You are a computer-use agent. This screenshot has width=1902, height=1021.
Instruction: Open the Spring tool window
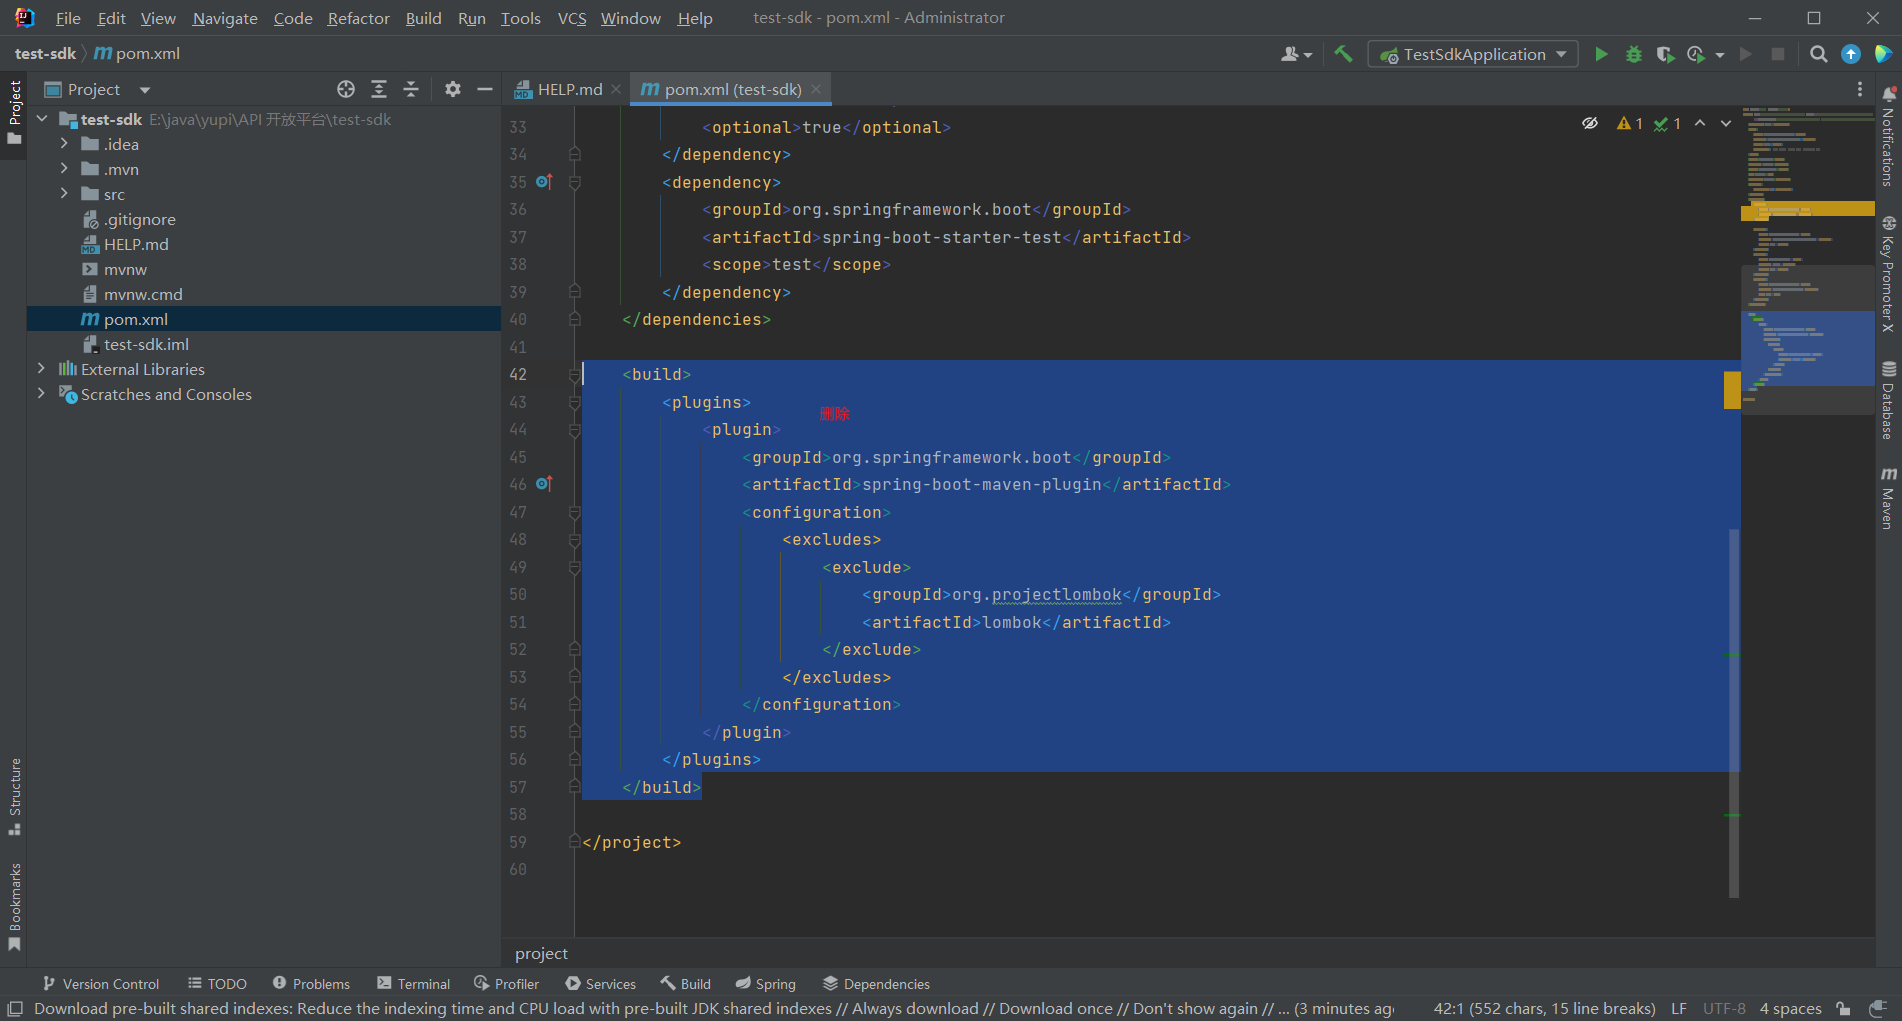coord(766,984)
